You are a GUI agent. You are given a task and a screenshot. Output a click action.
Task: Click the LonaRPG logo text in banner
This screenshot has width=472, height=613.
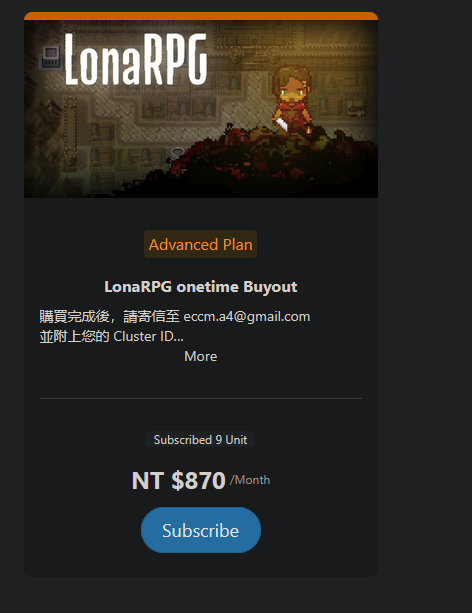pos(136,59)
